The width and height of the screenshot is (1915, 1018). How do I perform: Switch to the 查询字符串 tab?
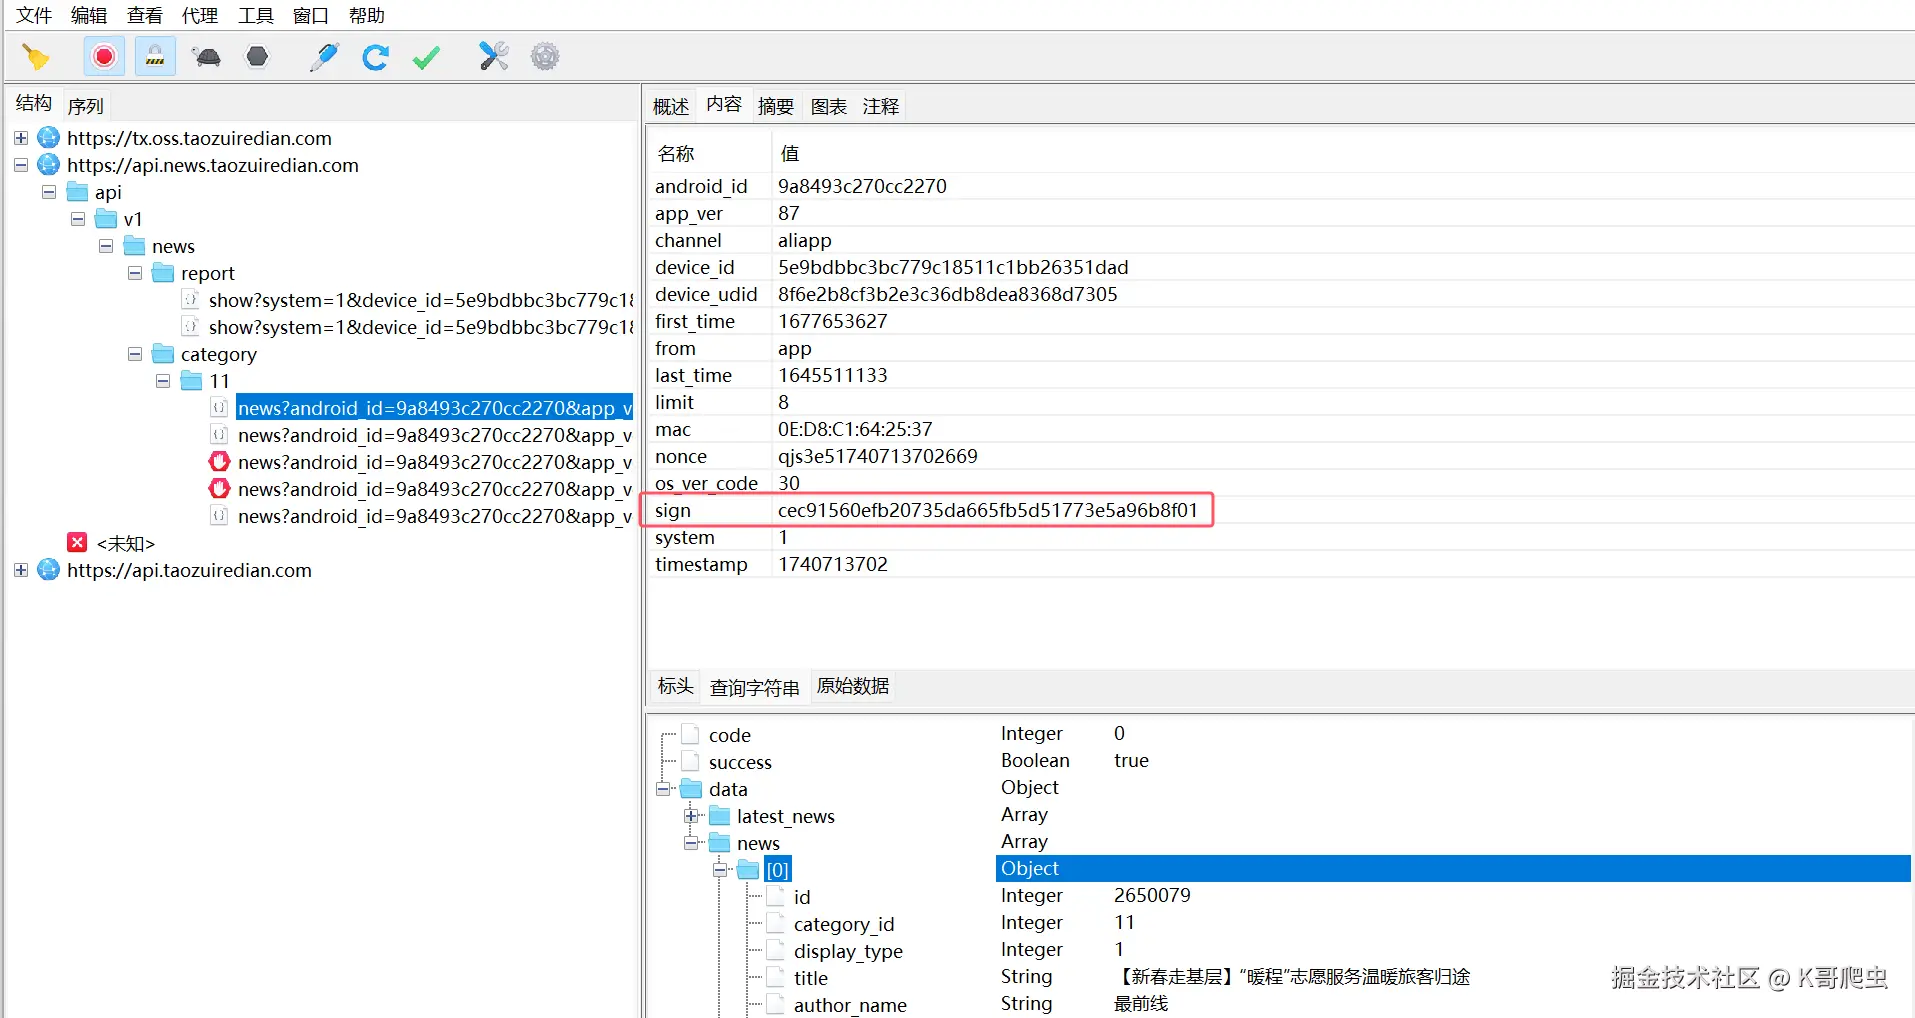coord(755,687)
